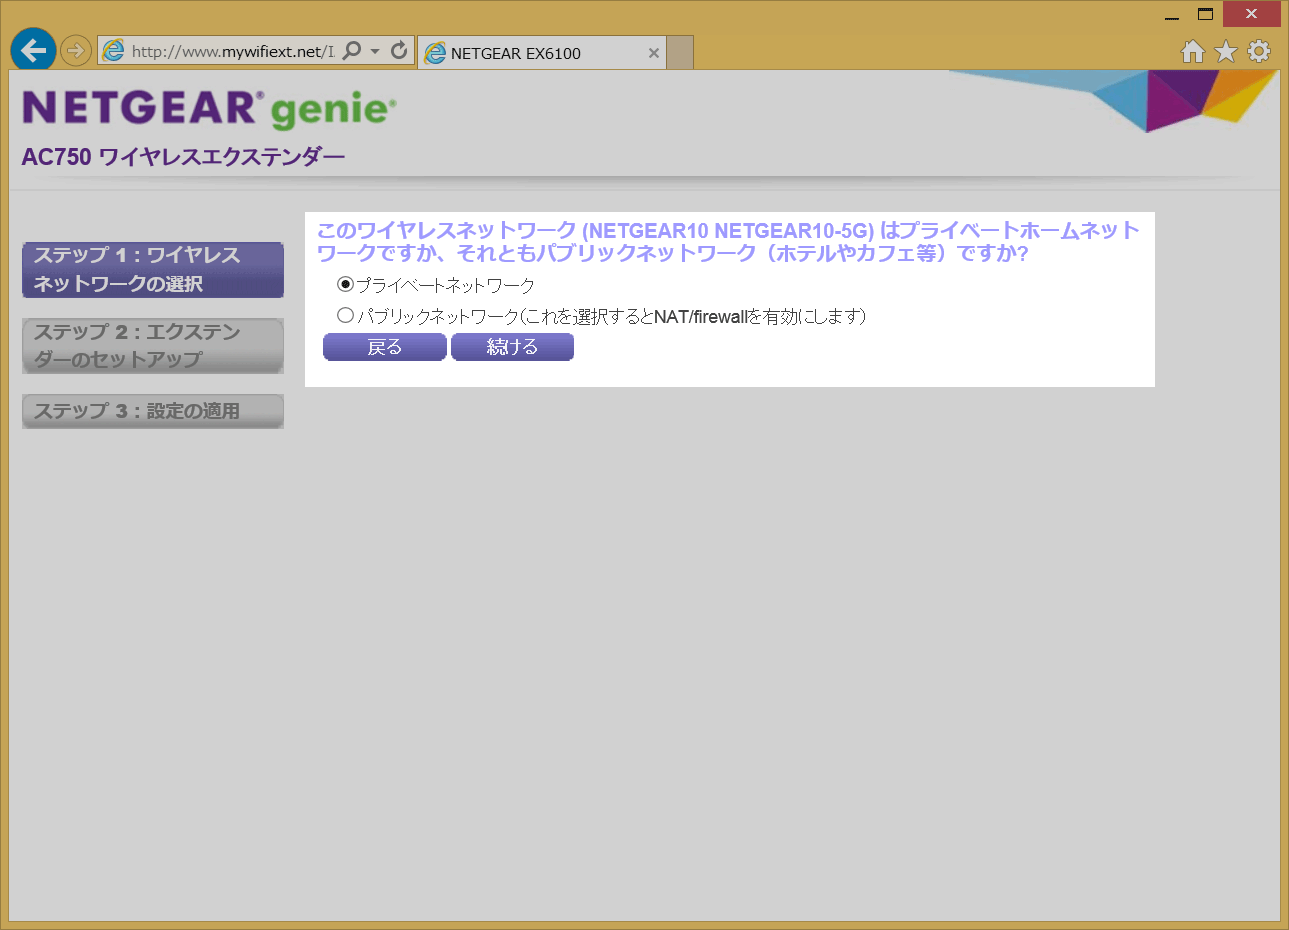Click the mywifiext.net URL address field
Viewport: 1289px width, 930px height.
point(230,51)
